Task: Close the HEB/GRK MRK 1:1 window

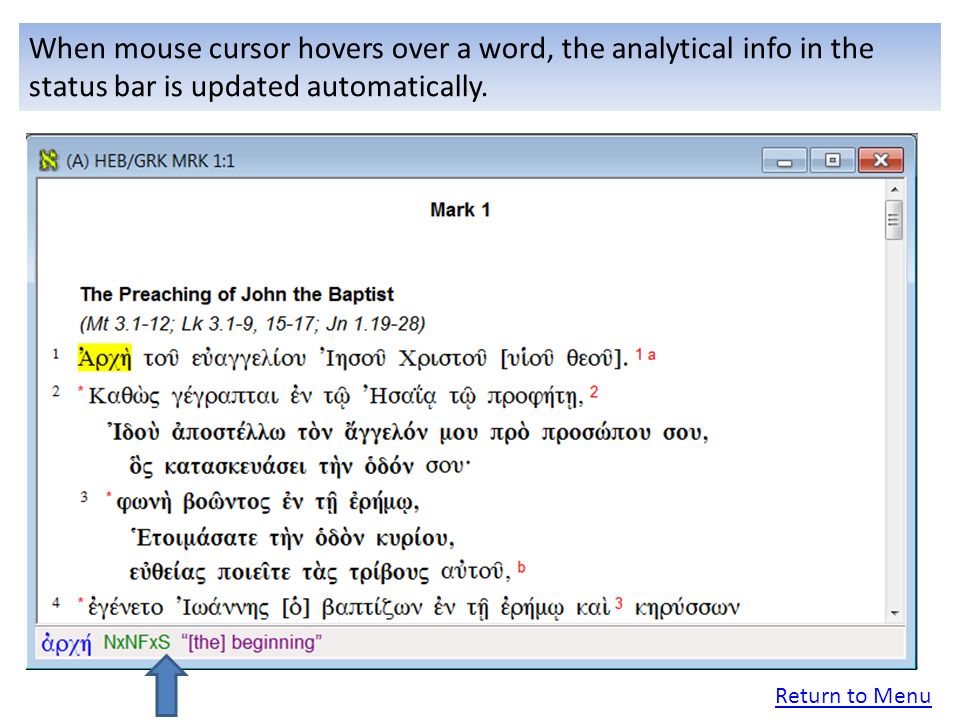Action: click(x=880, y=160)
